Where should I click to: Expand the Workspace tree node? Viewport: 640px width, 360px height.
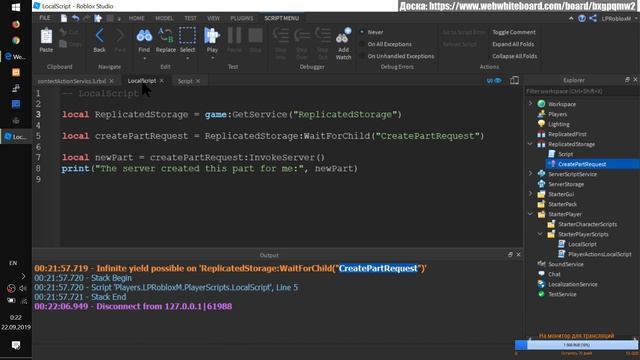[530, 104]
